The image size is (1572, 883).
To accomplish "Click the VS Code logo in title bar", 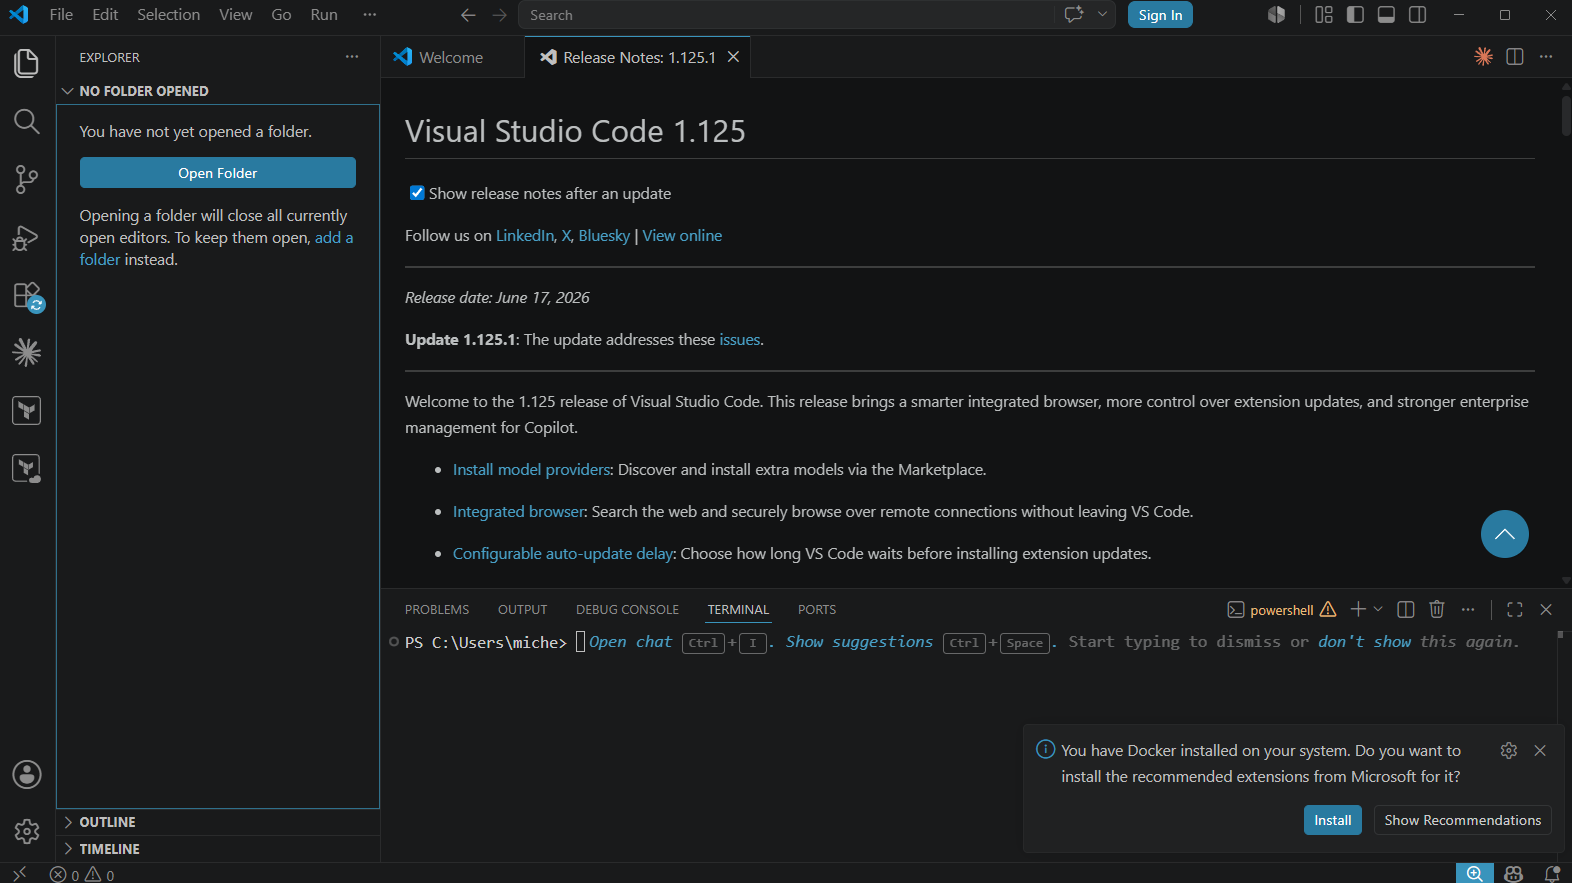I will [x=19, y=15].
